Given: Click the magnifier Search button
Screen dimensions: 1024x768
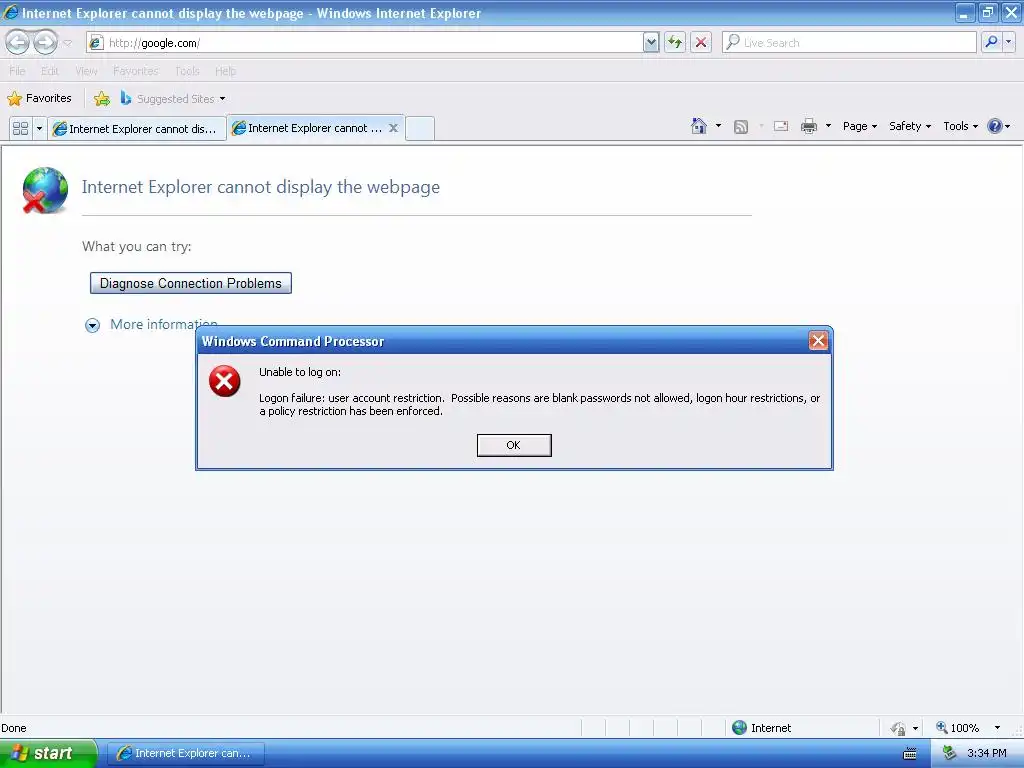Looking at the screenshot, I should click(991, 43).
